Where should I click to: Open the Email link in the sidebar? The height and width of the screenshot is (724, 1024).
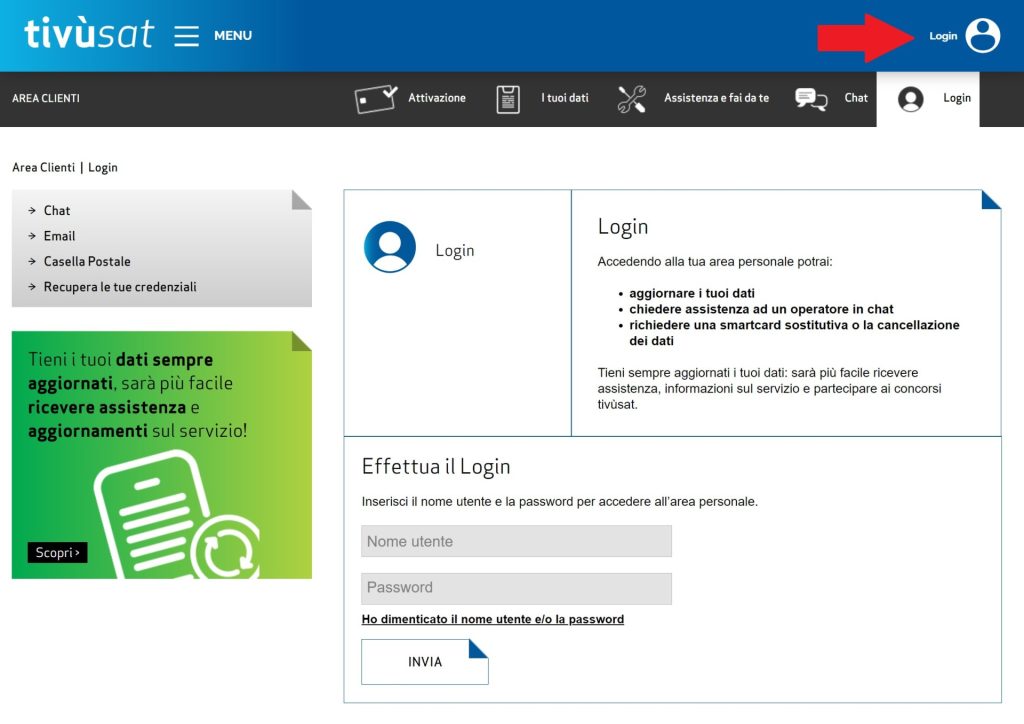click(x=59, y=236)
